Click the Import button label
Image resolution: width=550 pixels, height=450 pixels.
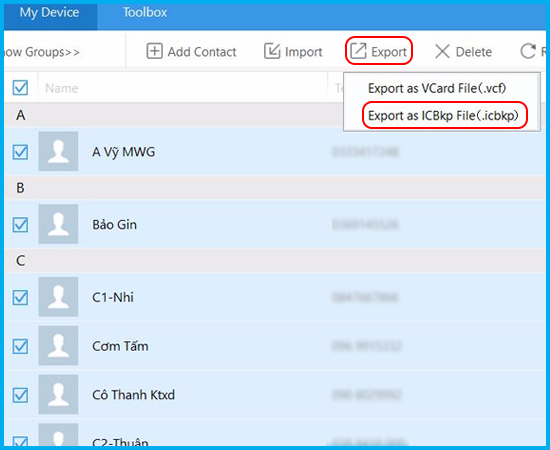tap(303, 52)
